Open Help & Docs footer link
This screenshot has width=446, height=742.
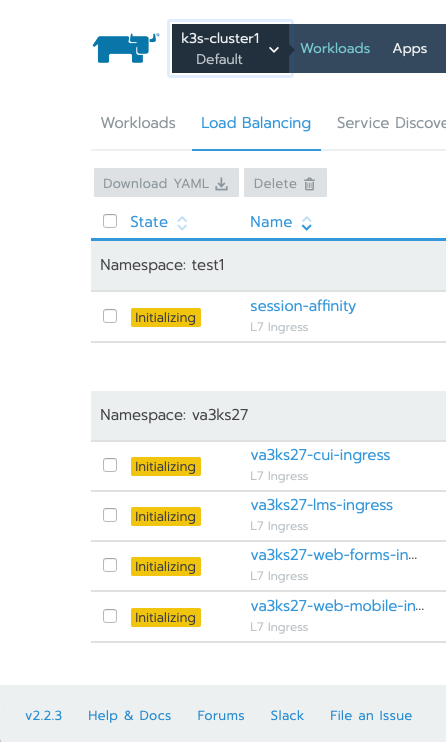[x=129, y=716]
